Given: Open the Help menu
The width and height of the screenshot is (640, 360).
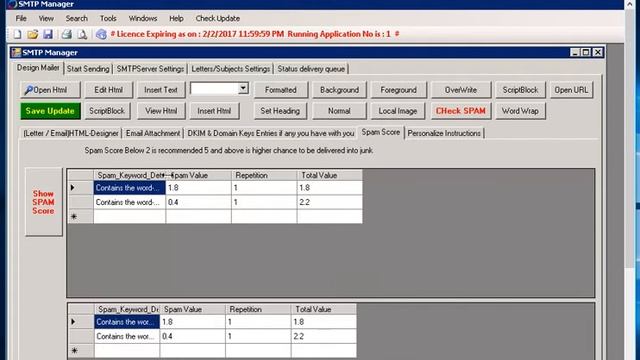Looking at the screenshot, I should pos(176,18).
